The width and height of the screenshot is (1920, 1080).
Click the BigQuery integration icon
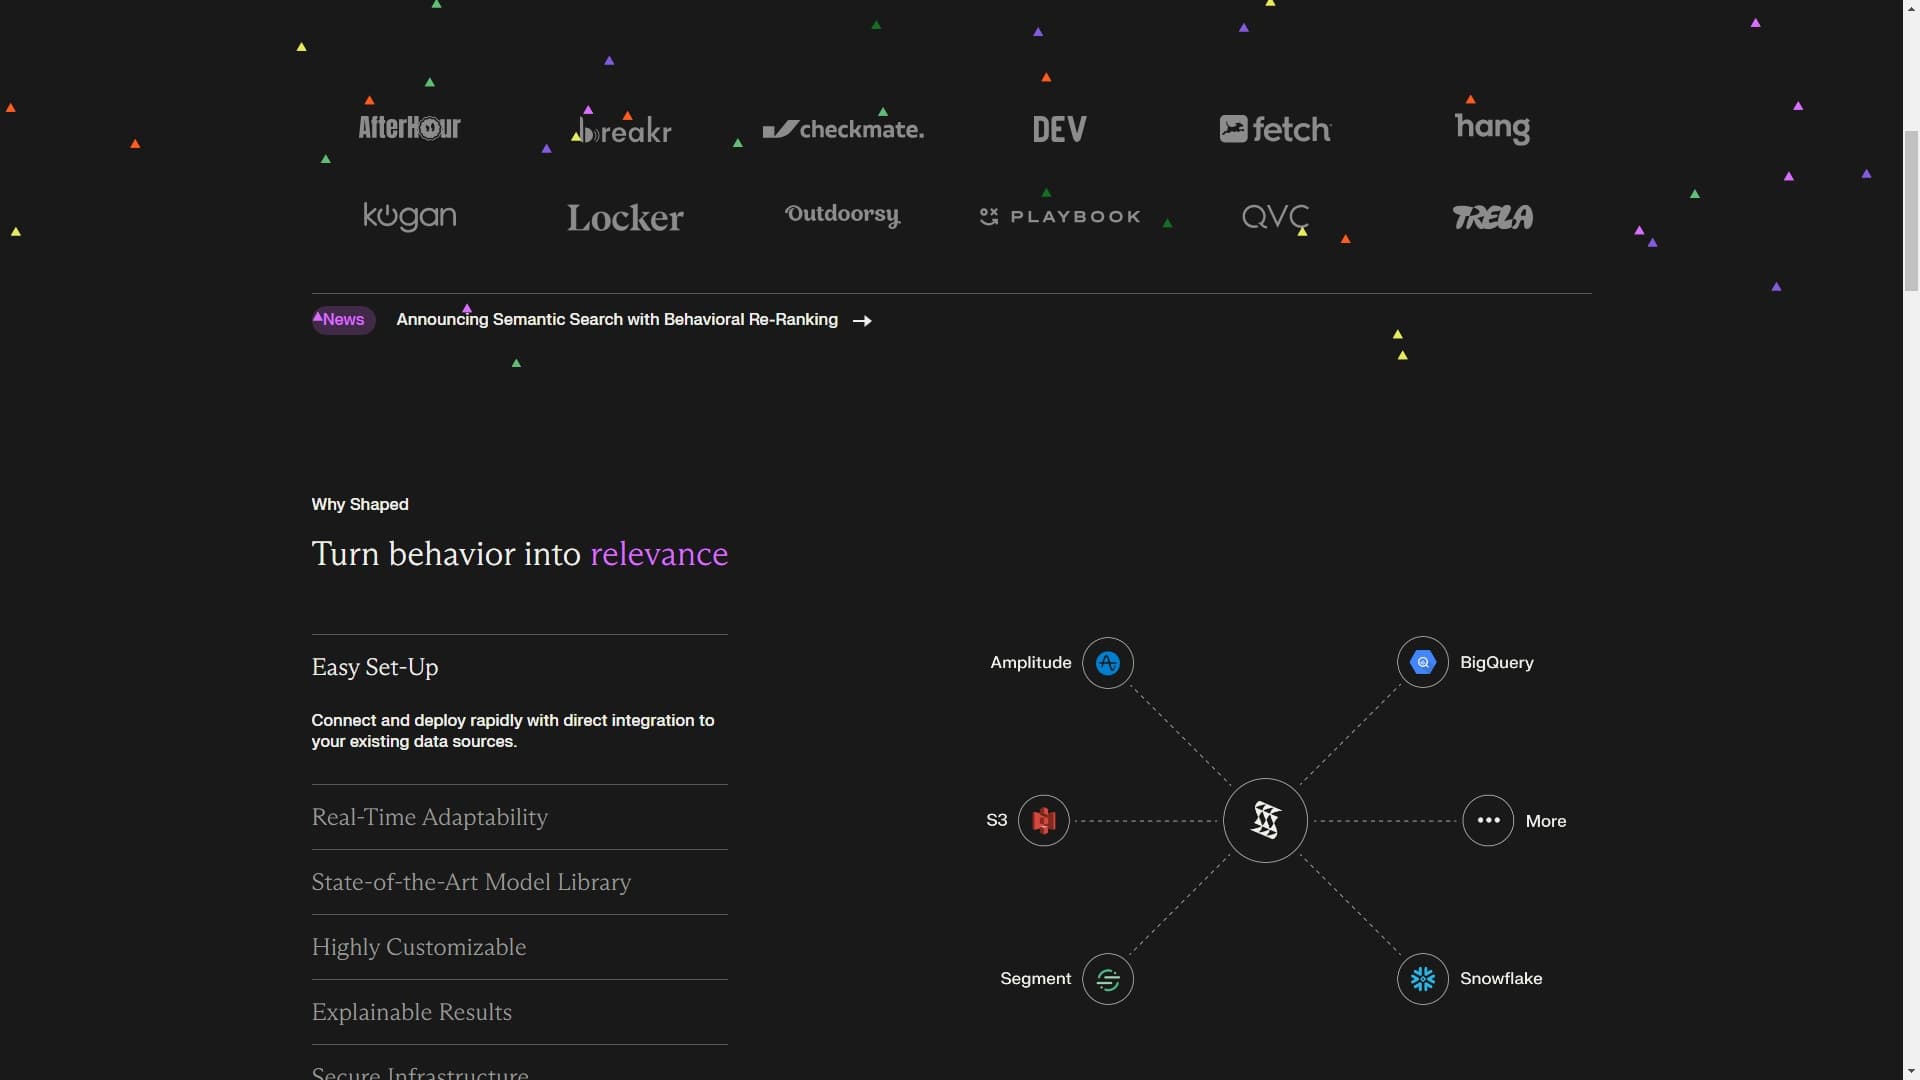(1423, 662)
